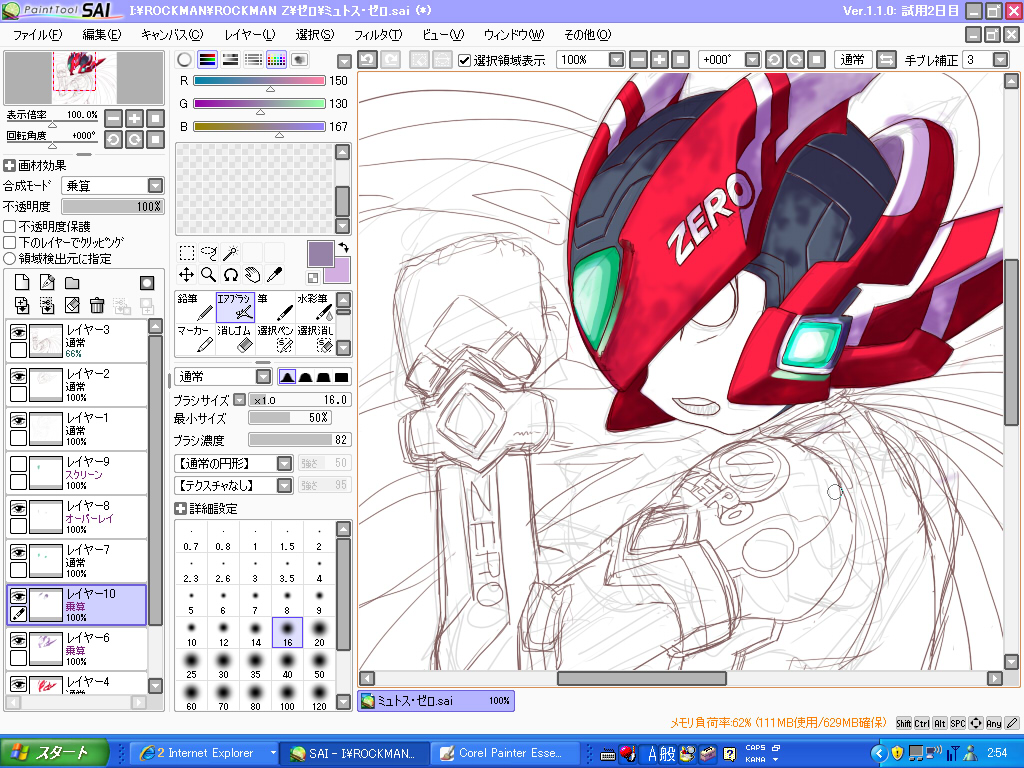
Task: Expand the 詳細設定 section
Action: pyautogui.click(x=181, y=508)
